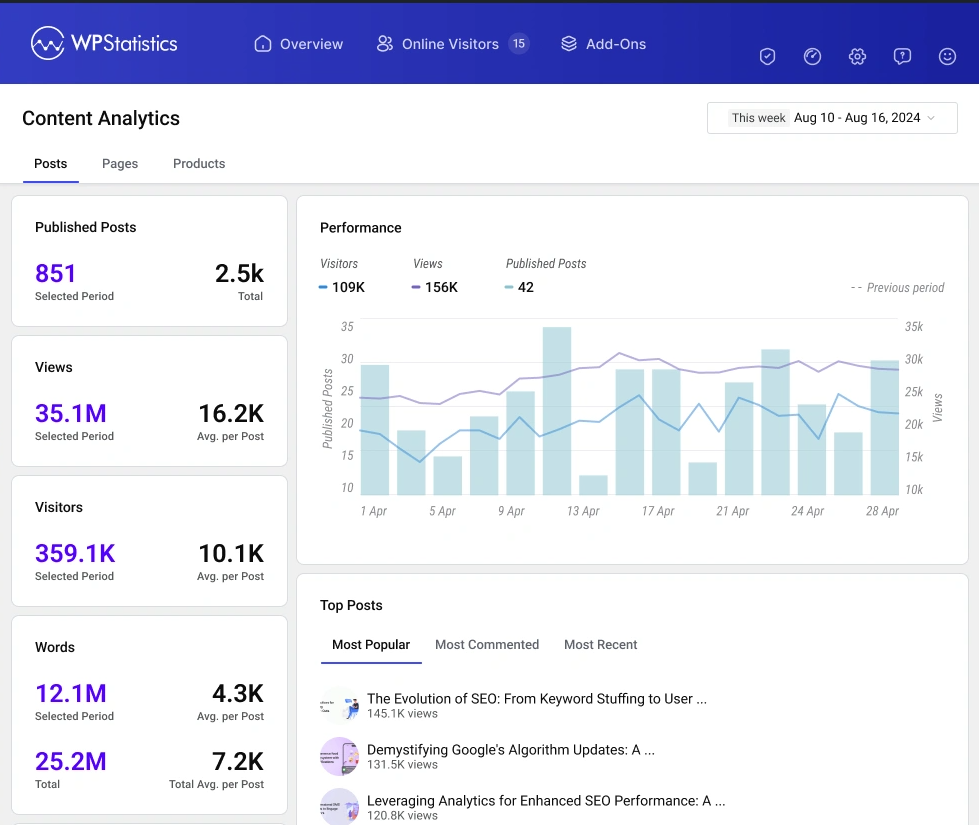This screenshot has width=979, height=825.
Task: Open Demystifying Google's Algorithm Updates post
Action: click(x=511, y=750)
